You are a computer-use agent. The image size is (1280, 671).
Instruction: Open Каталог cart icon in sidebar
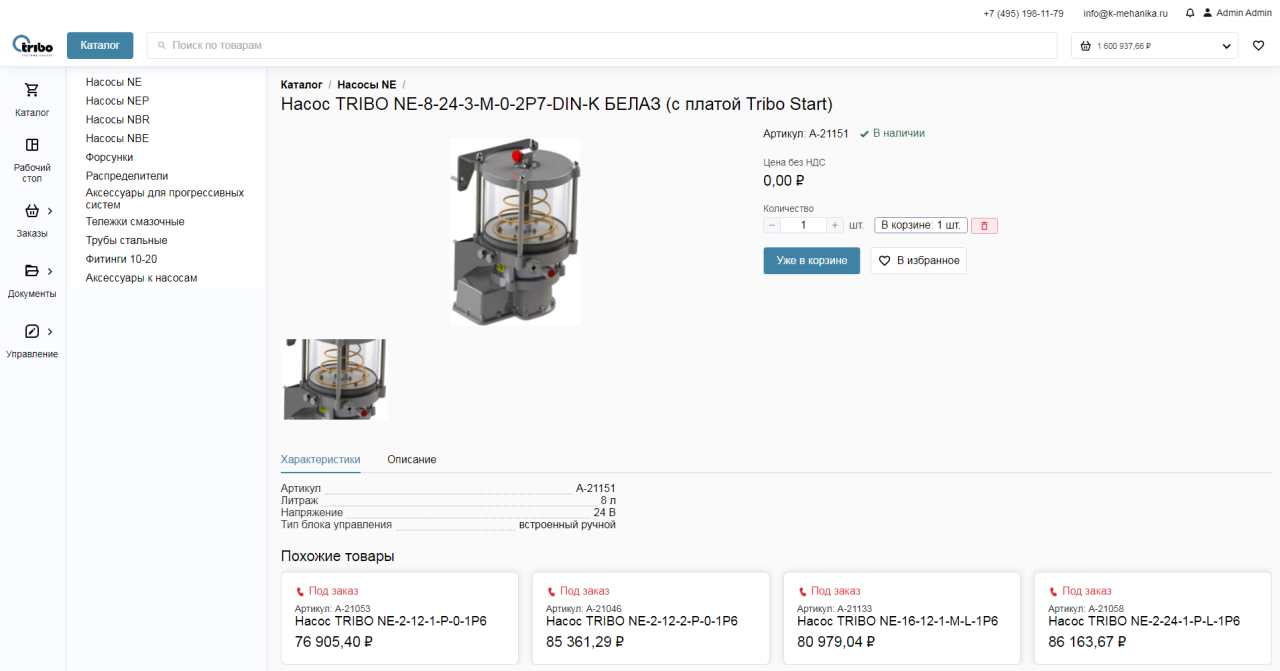32,90
